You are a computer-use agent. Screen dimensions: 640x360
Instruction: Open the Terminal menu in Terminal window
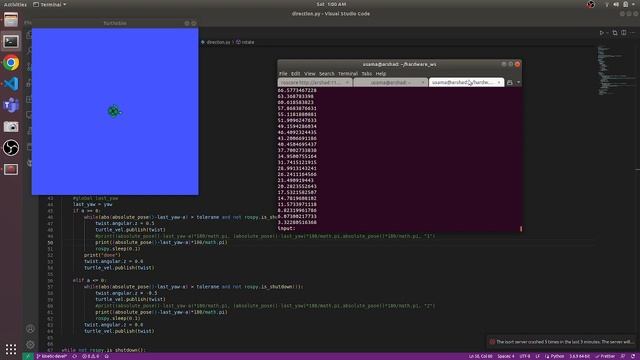pyautogui.click(x=348, y=73)
